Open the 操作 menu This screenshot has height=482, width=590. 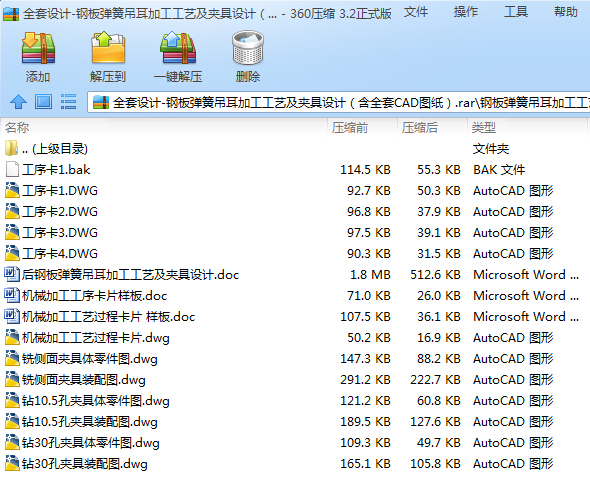click(x=466, y=12)
